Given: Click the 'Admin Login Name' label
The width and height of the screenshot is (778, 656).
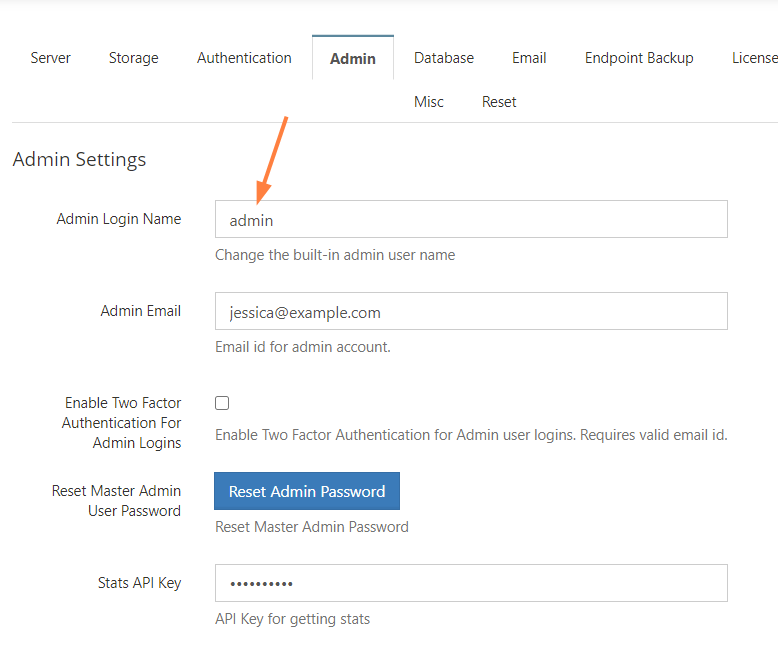Looking at the screenshot, I should tap(119, 219).
